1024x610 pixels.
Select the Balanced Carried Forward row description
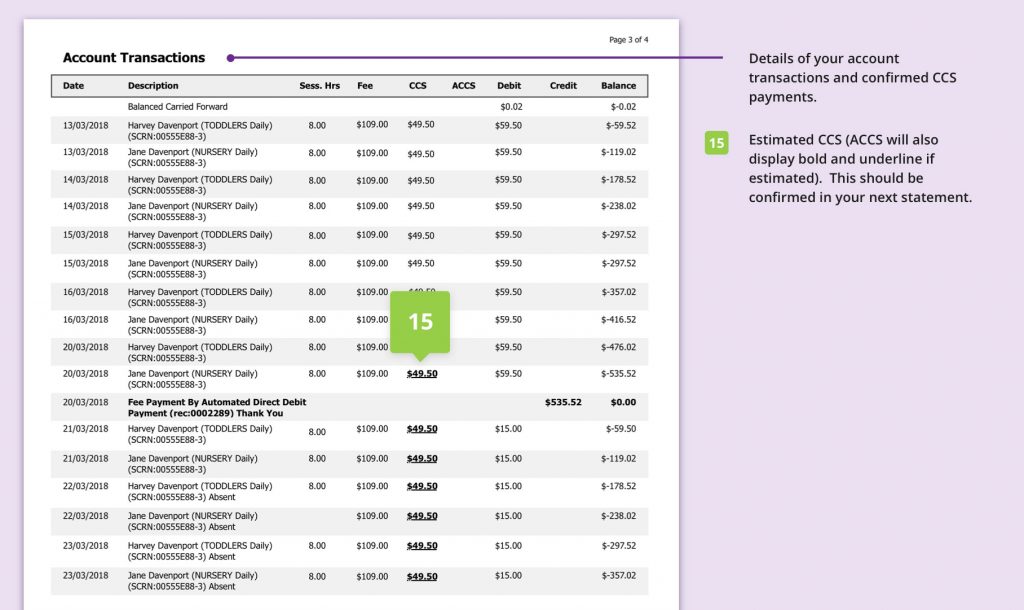(178, 106)
